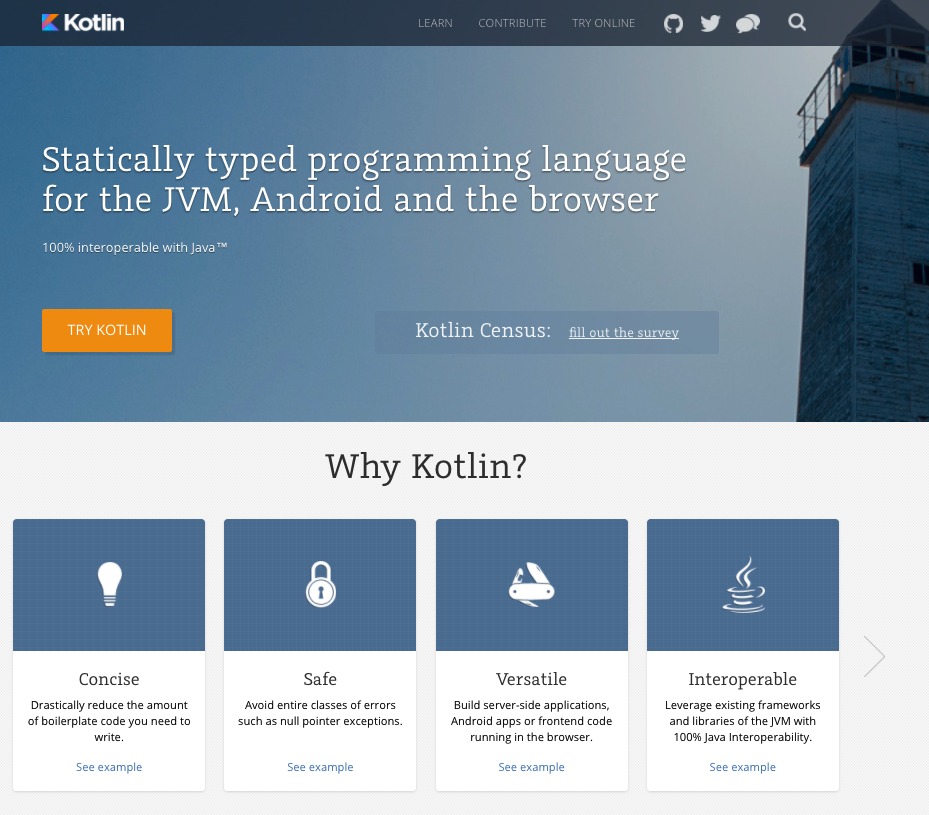Open 'See example' under Safe
Viewport: 929px width, 815px height.
click(320, 767)
